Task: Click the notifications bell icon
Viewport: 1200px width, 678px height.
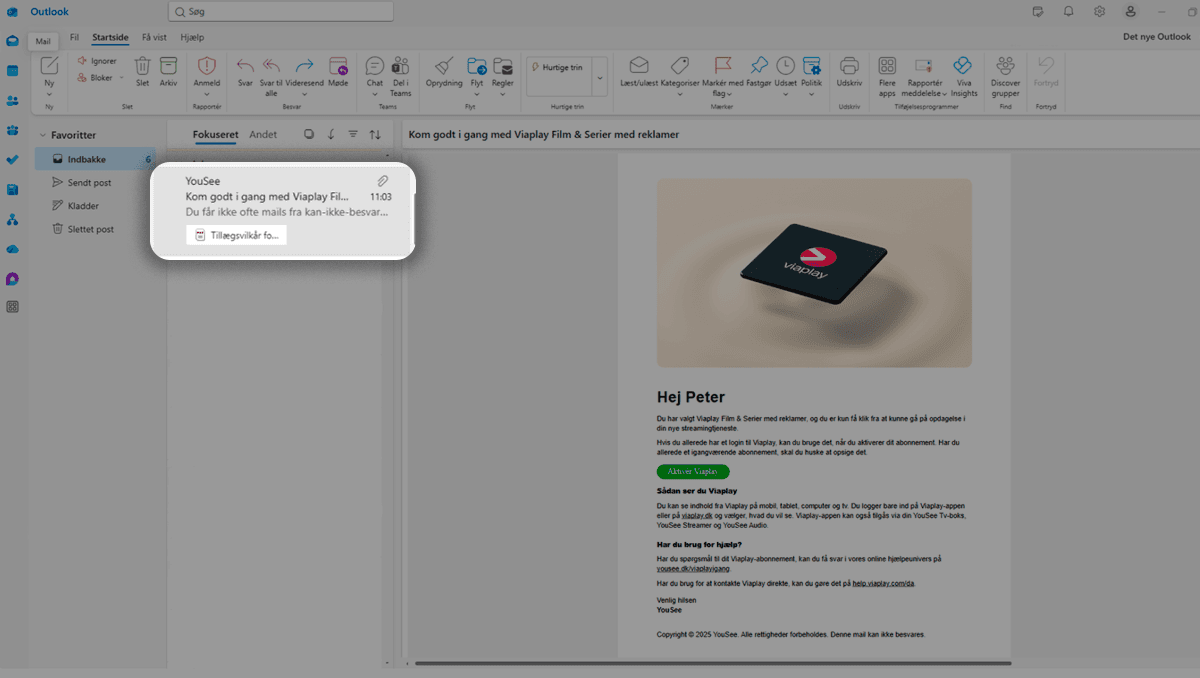Action: tap(1068, 11)
